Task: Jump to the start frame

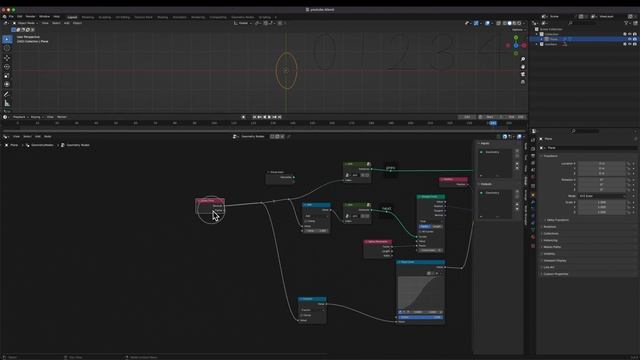Action: (254, 117)
